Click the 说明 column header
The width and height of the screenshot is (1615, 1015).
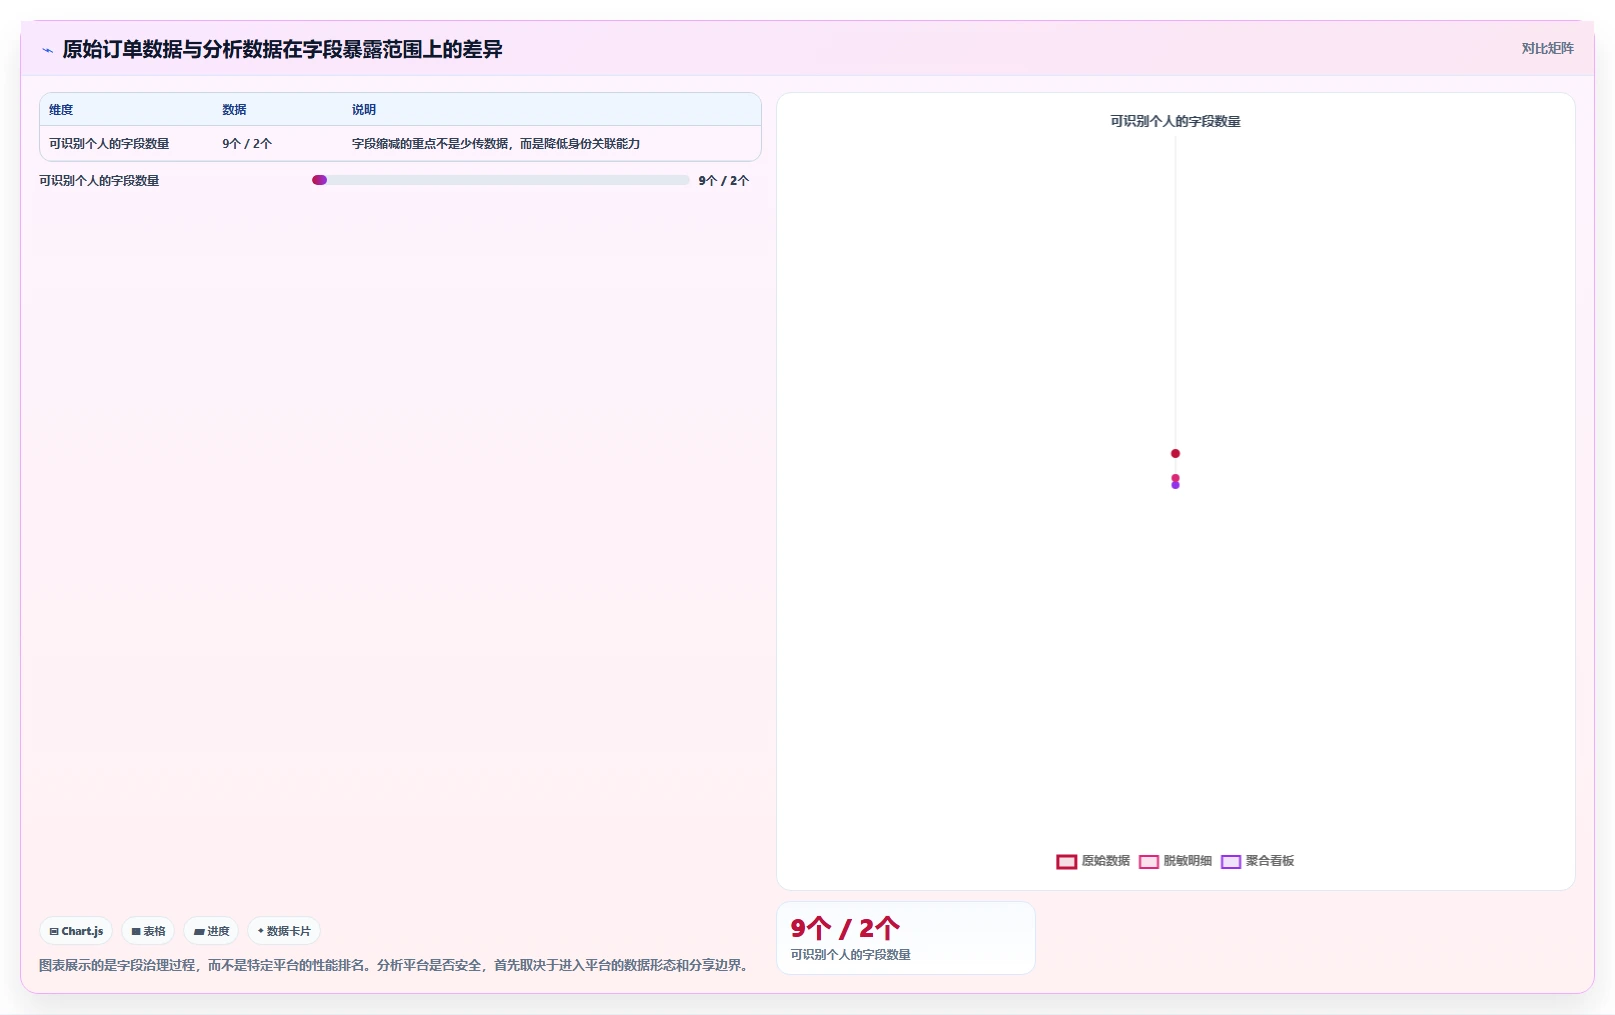[364, 110]
